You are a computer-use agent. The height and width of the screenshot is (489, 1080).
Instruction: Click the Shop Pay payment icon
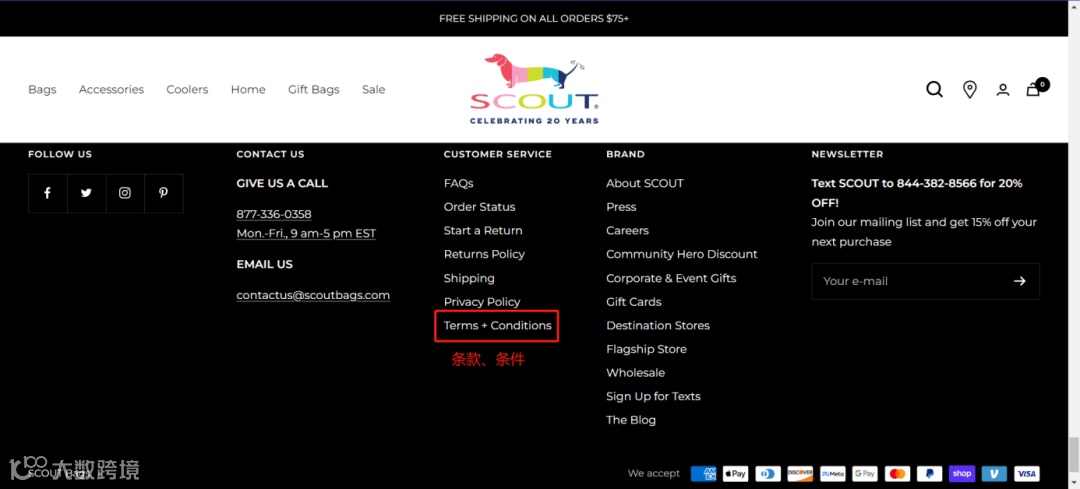pos(962,474)
